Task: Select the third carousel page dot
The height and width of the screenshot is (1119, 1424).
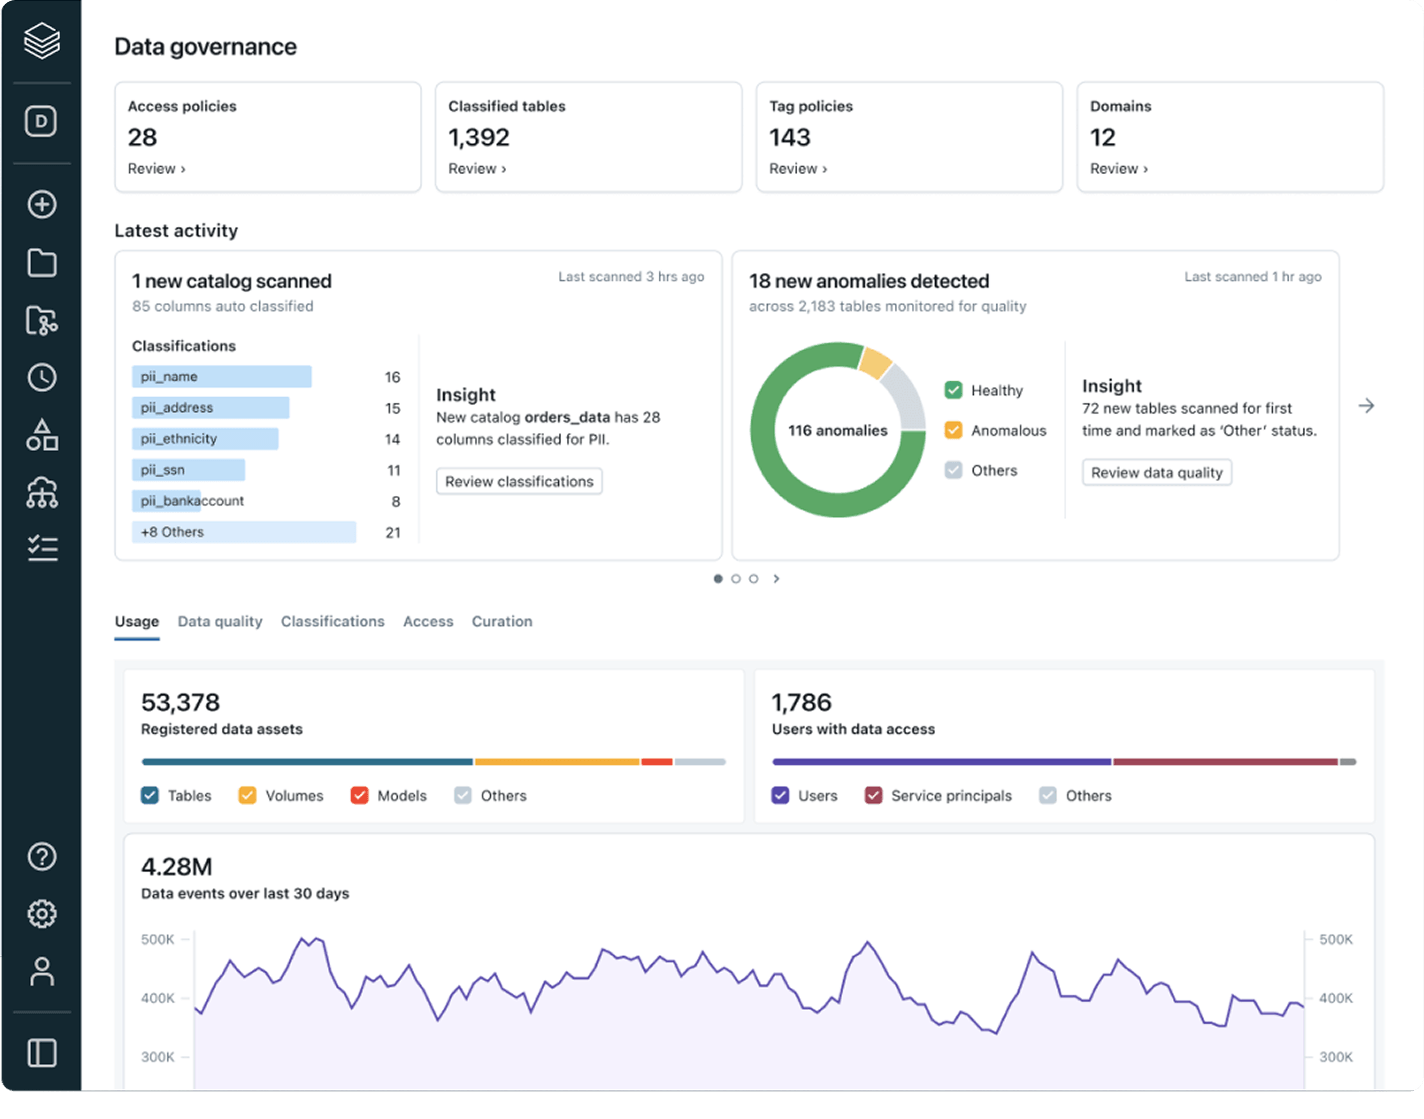Action: click(754, 579)
